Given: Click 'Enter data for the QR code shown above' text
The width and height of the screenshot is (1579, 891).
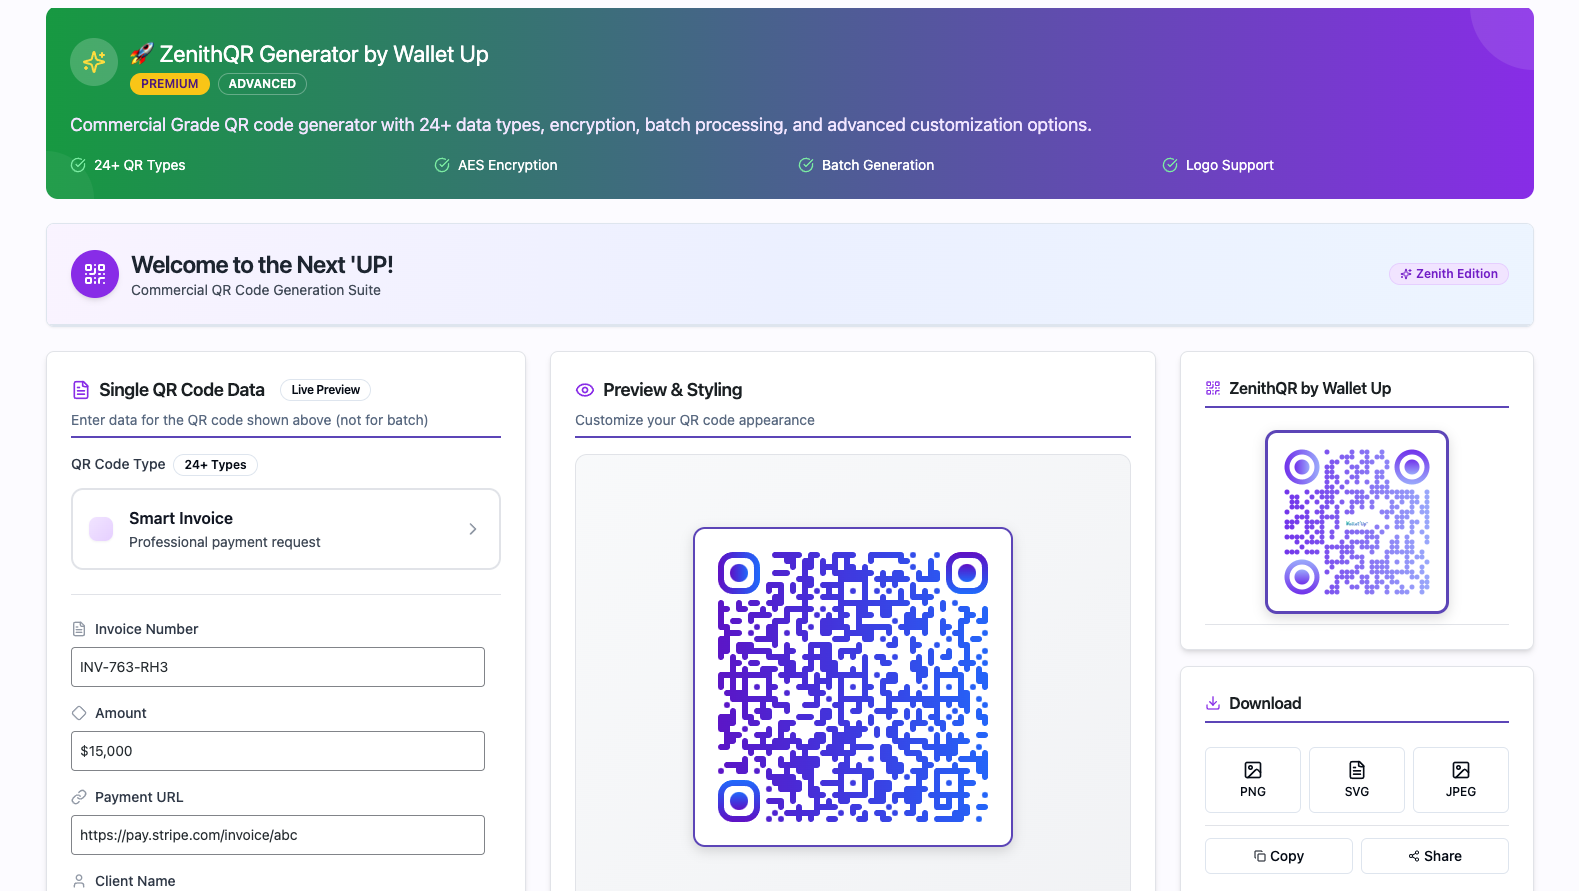Looking at the screenshot, I should pyautogui.click(x=250, y=420).
